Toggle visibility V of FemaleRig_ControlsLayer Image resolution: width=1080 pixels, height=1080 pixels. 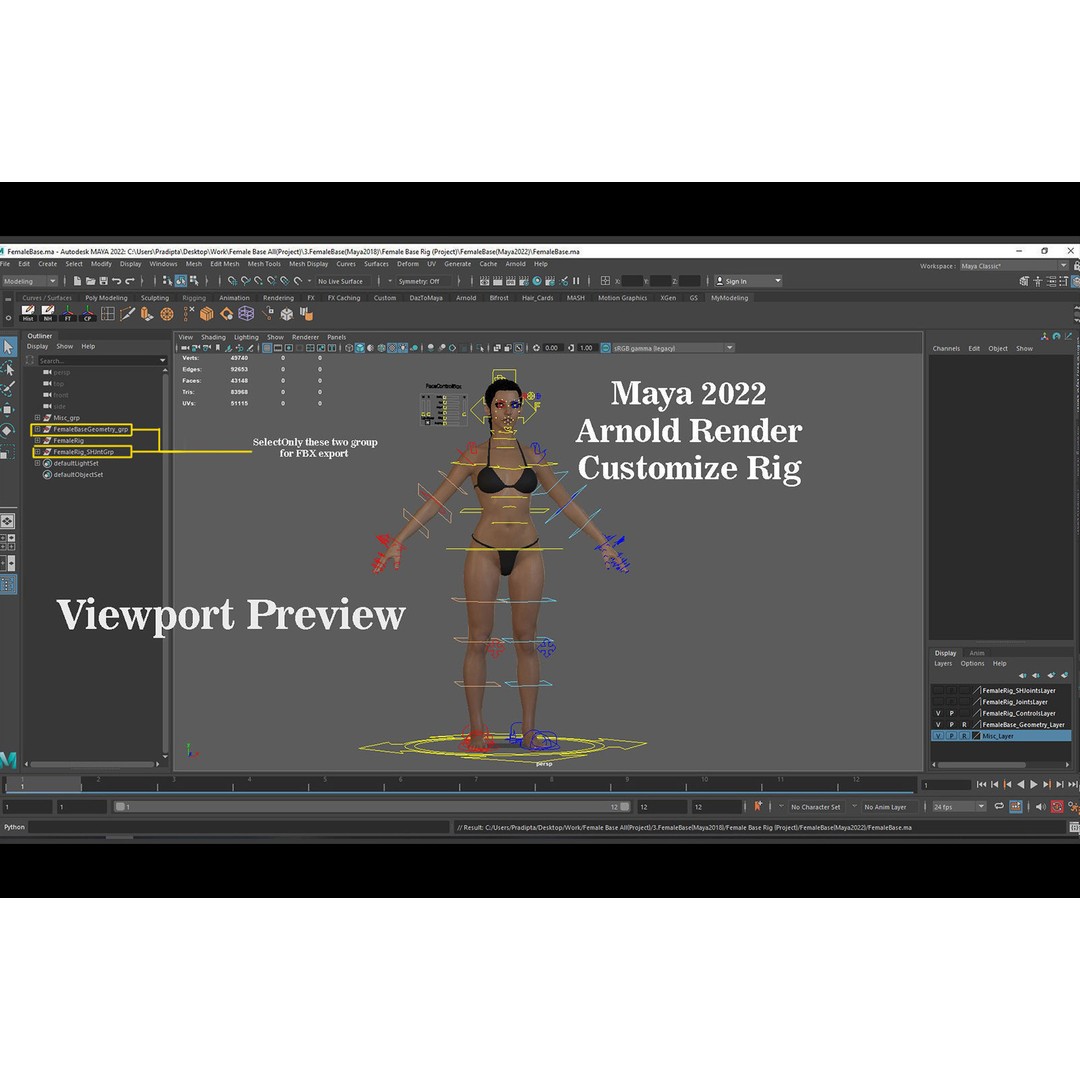coord(938,713)
